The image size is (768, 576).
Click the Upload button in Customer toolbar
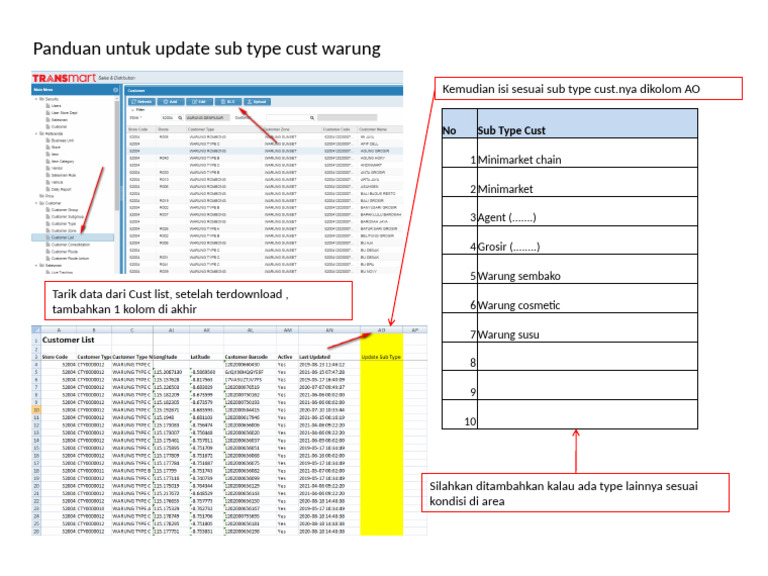[x=257, y=102]
